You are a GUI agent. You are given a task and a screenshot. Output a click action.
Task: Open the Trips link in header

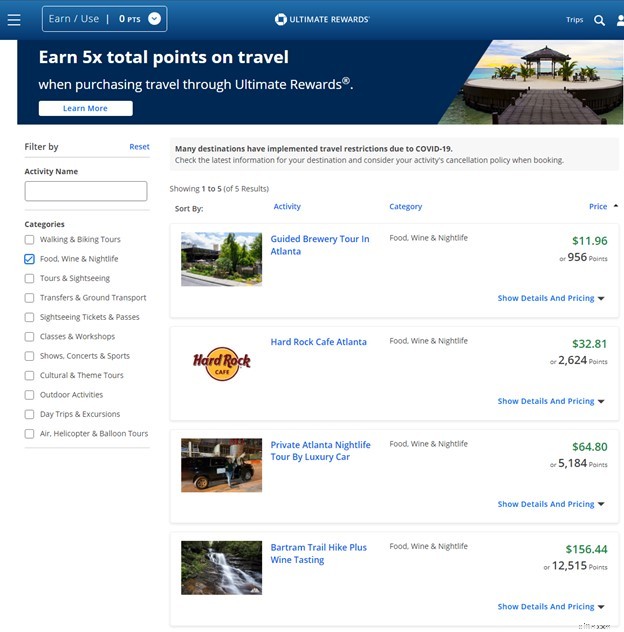coord(574,20)
